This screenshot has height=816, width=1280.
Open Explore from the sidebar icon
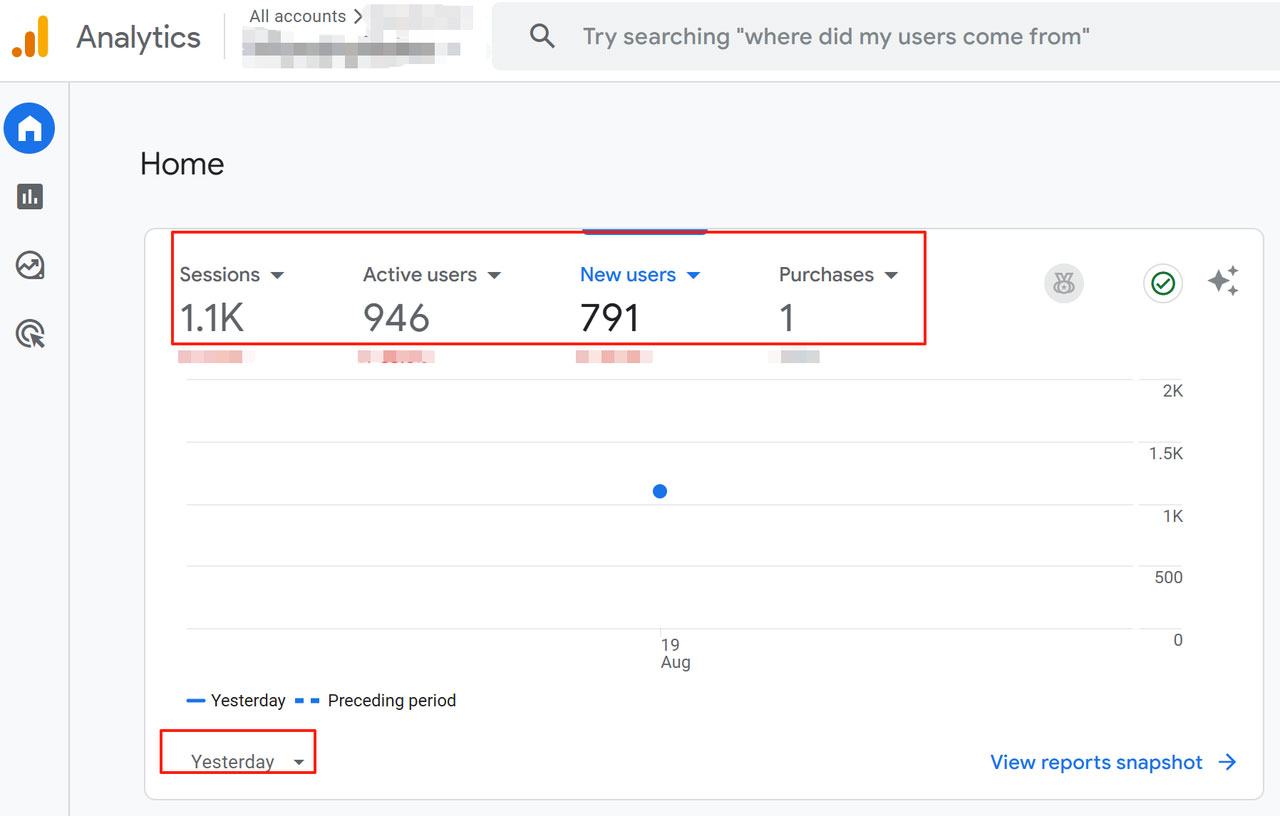[30, 265]
